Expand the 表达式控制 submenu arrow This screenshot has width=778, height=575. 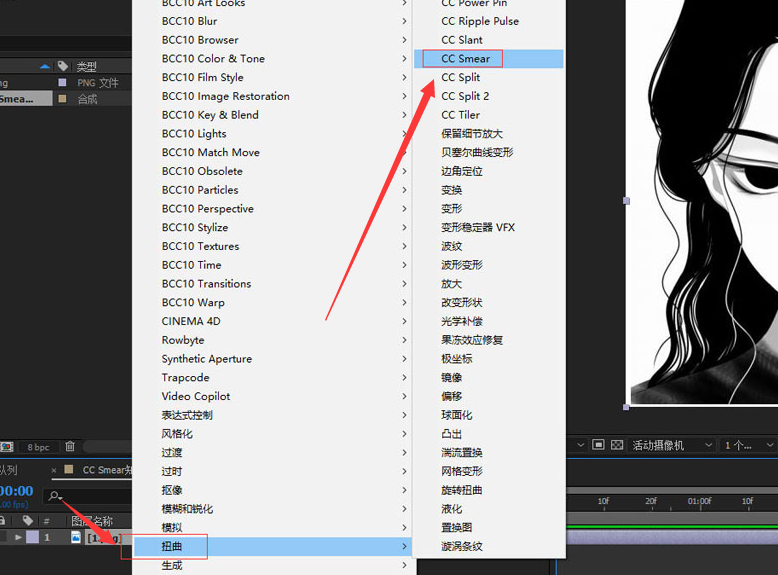click(x=404, y=415)
